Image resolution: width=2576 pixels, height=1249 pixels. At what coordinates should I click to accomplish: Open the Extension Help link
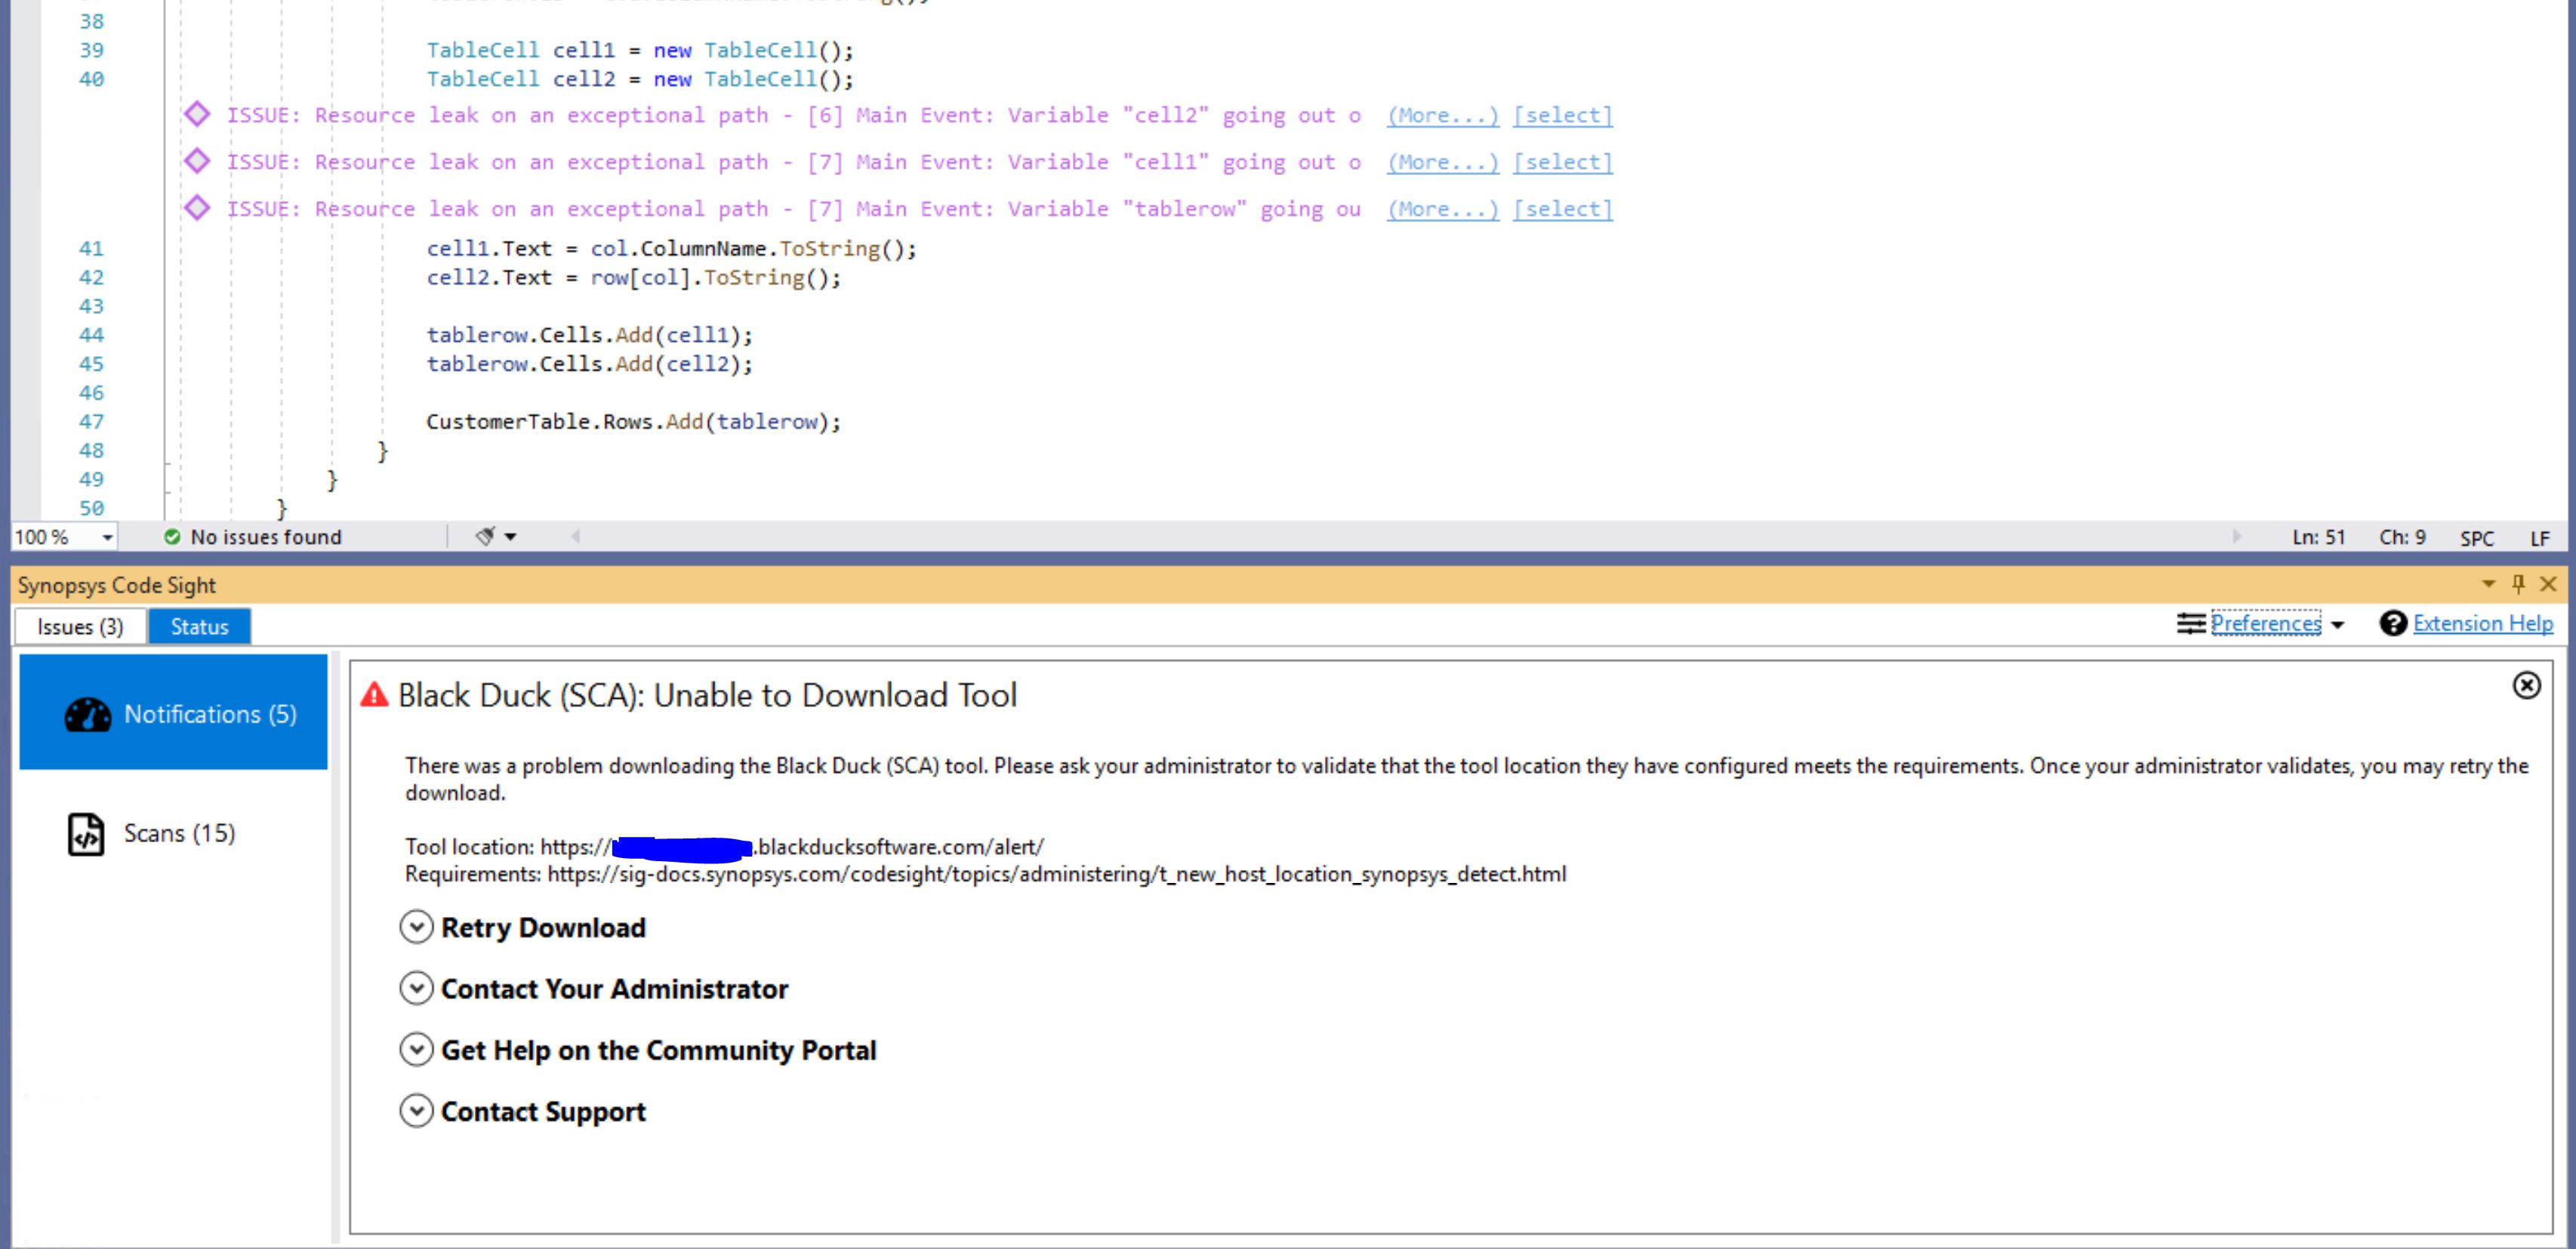(2482, 624)
